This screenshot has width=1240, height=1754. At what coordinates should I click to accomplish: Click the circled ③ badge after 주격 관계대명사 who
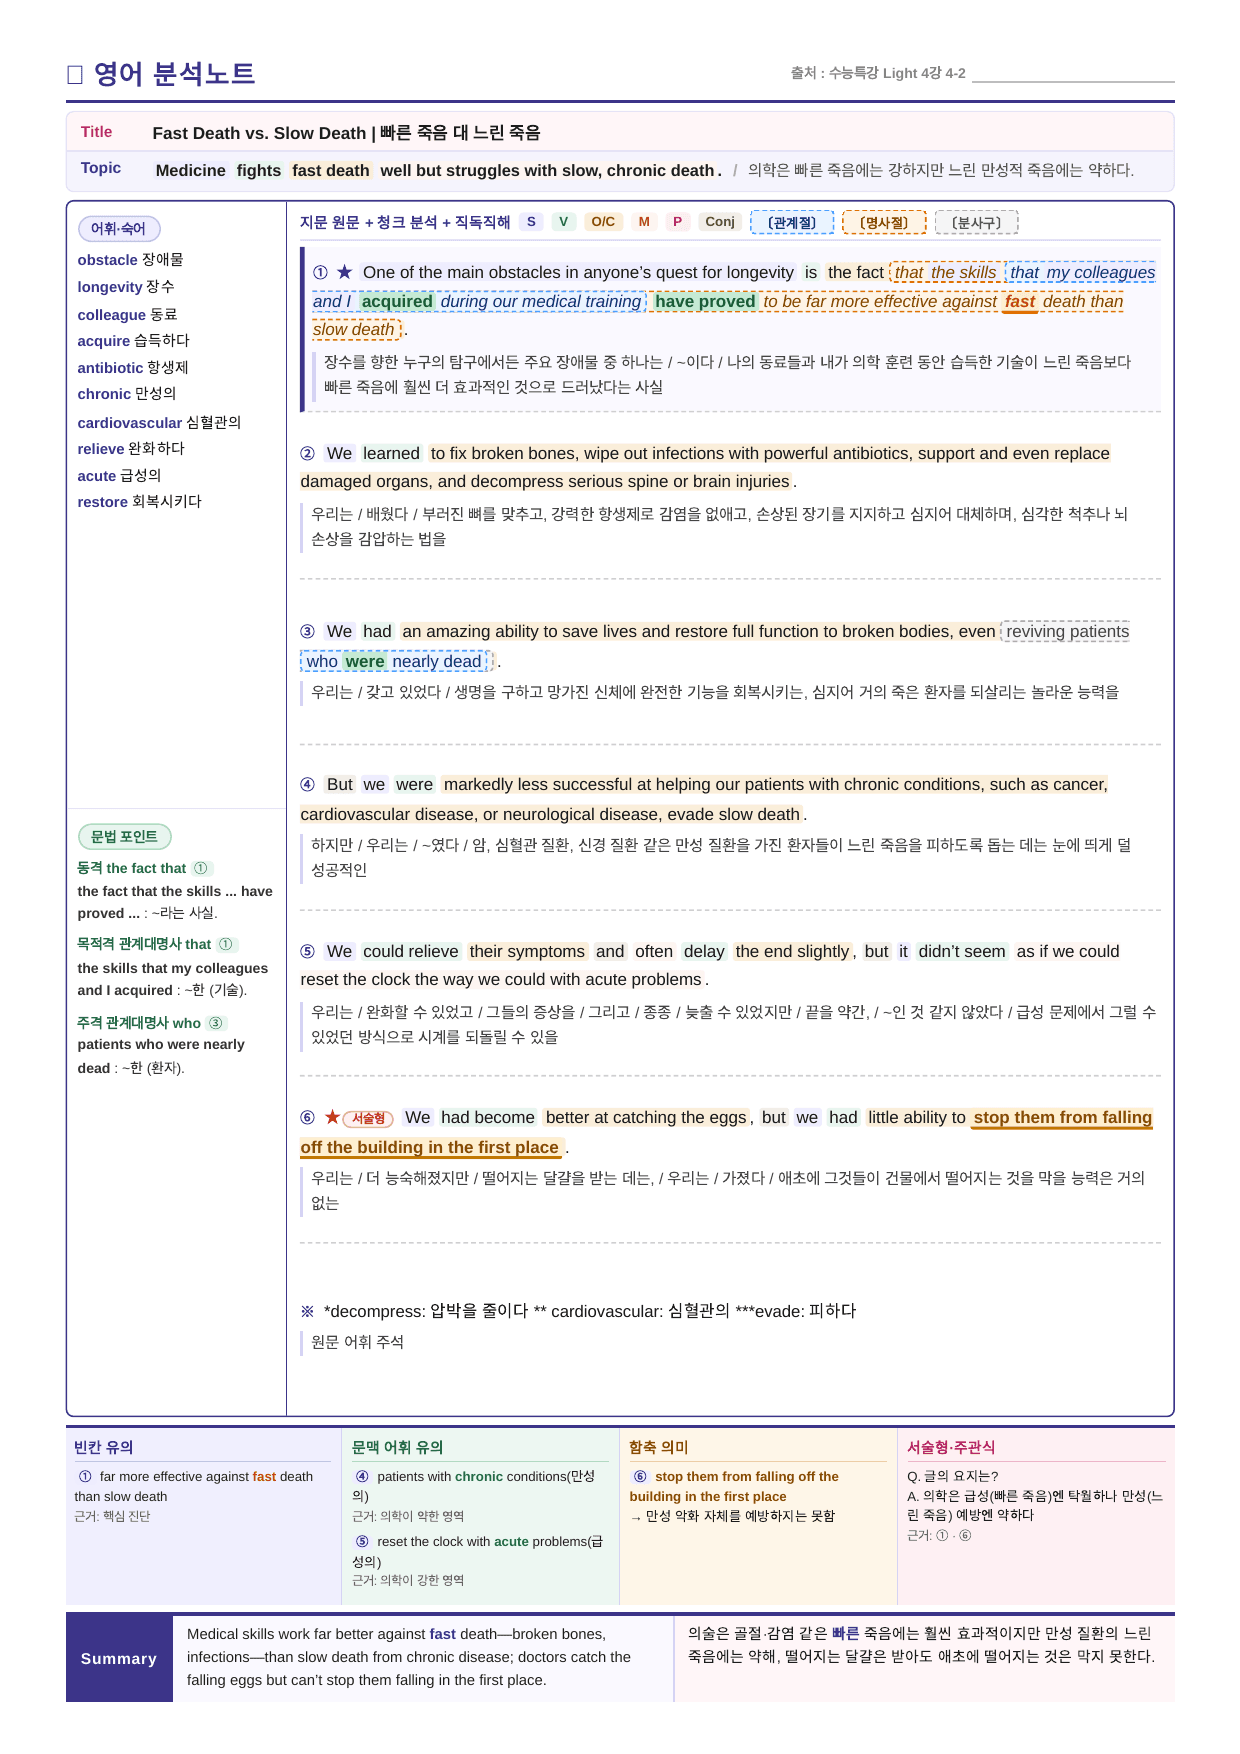click(216, 1023)
